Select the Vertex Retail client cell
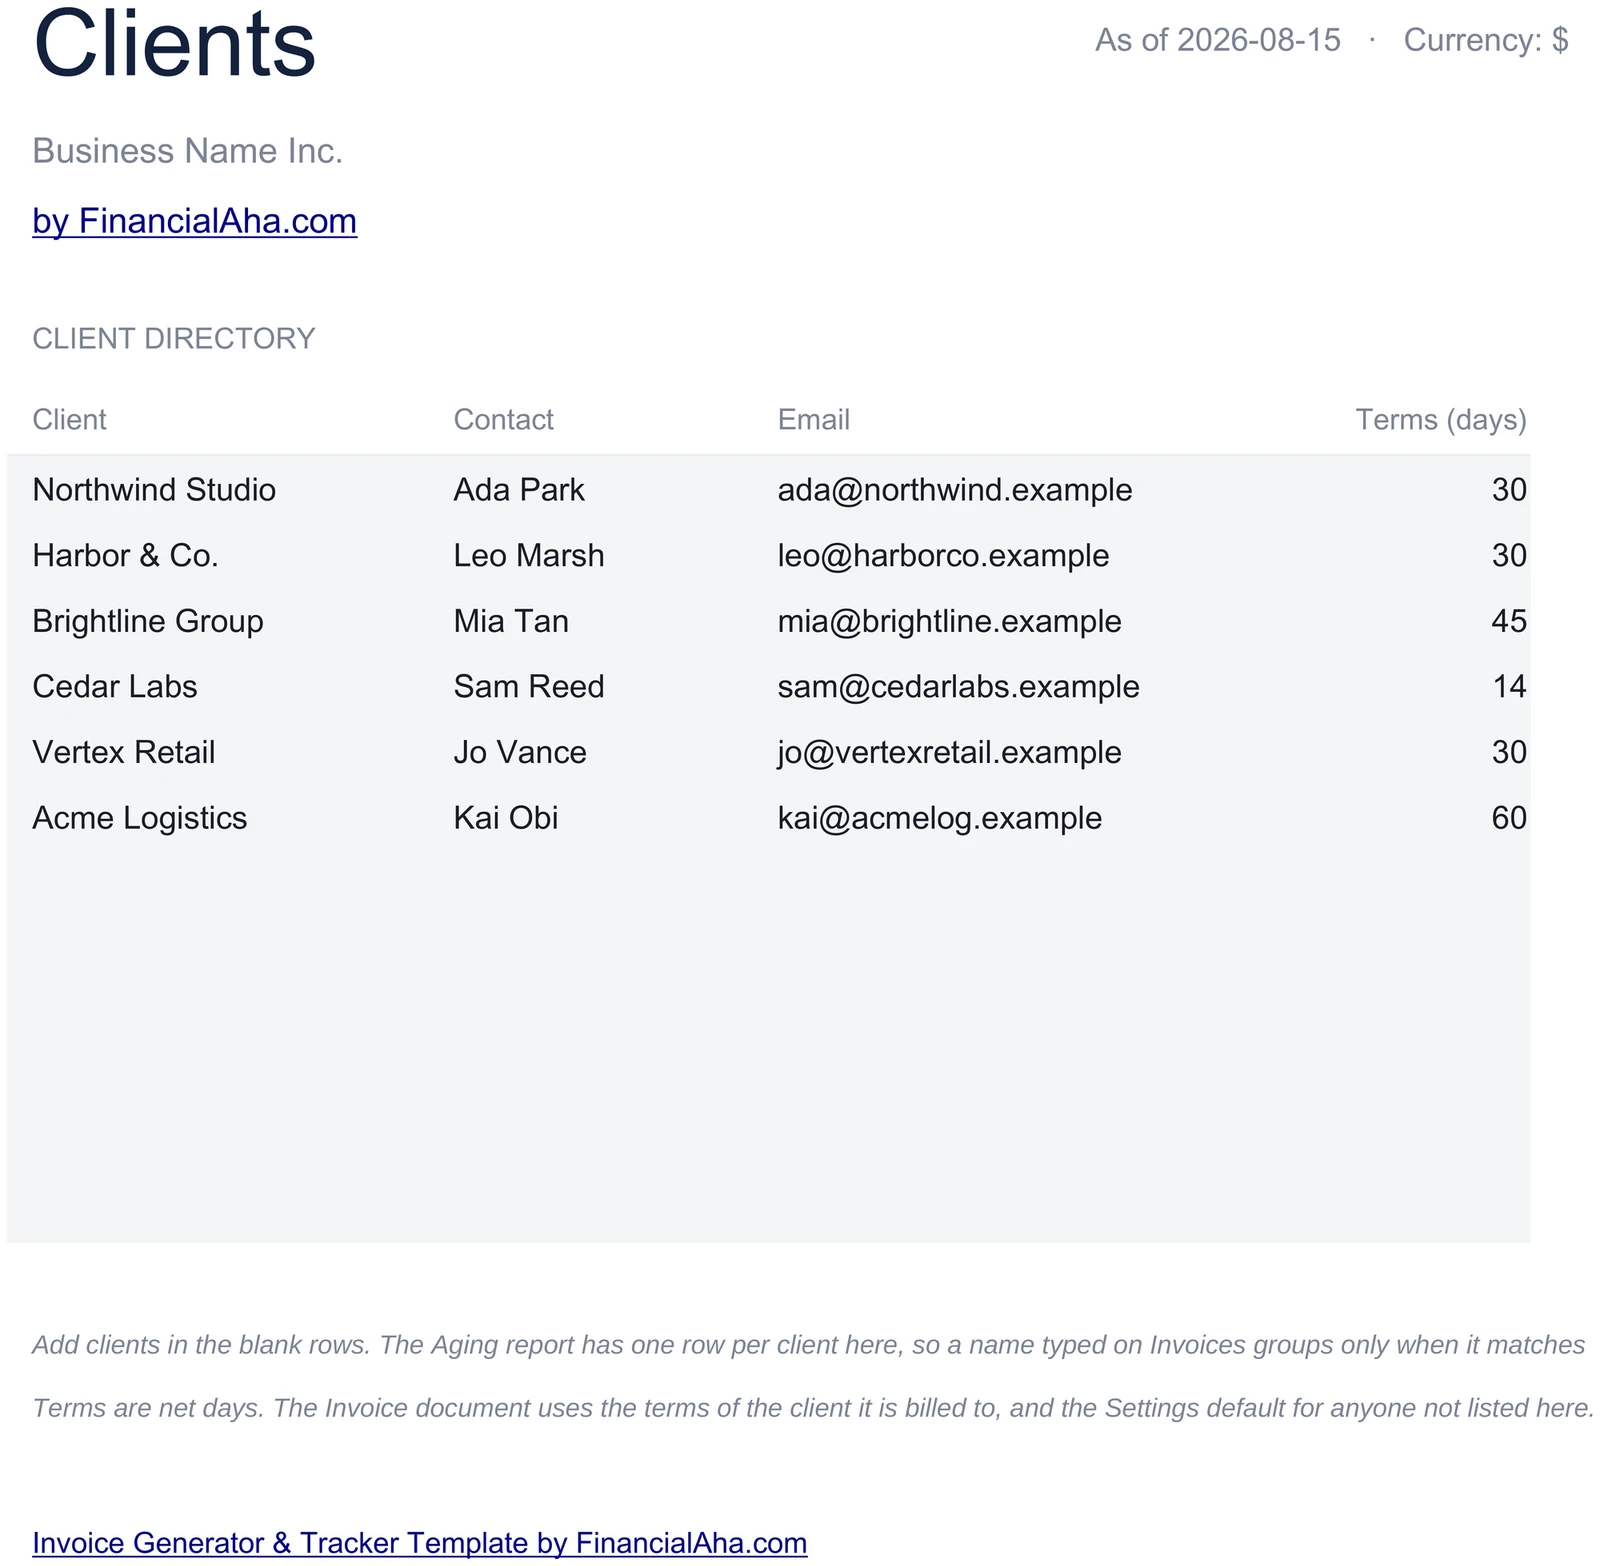Screen dimensions: 1600x1566 [124, 753]
